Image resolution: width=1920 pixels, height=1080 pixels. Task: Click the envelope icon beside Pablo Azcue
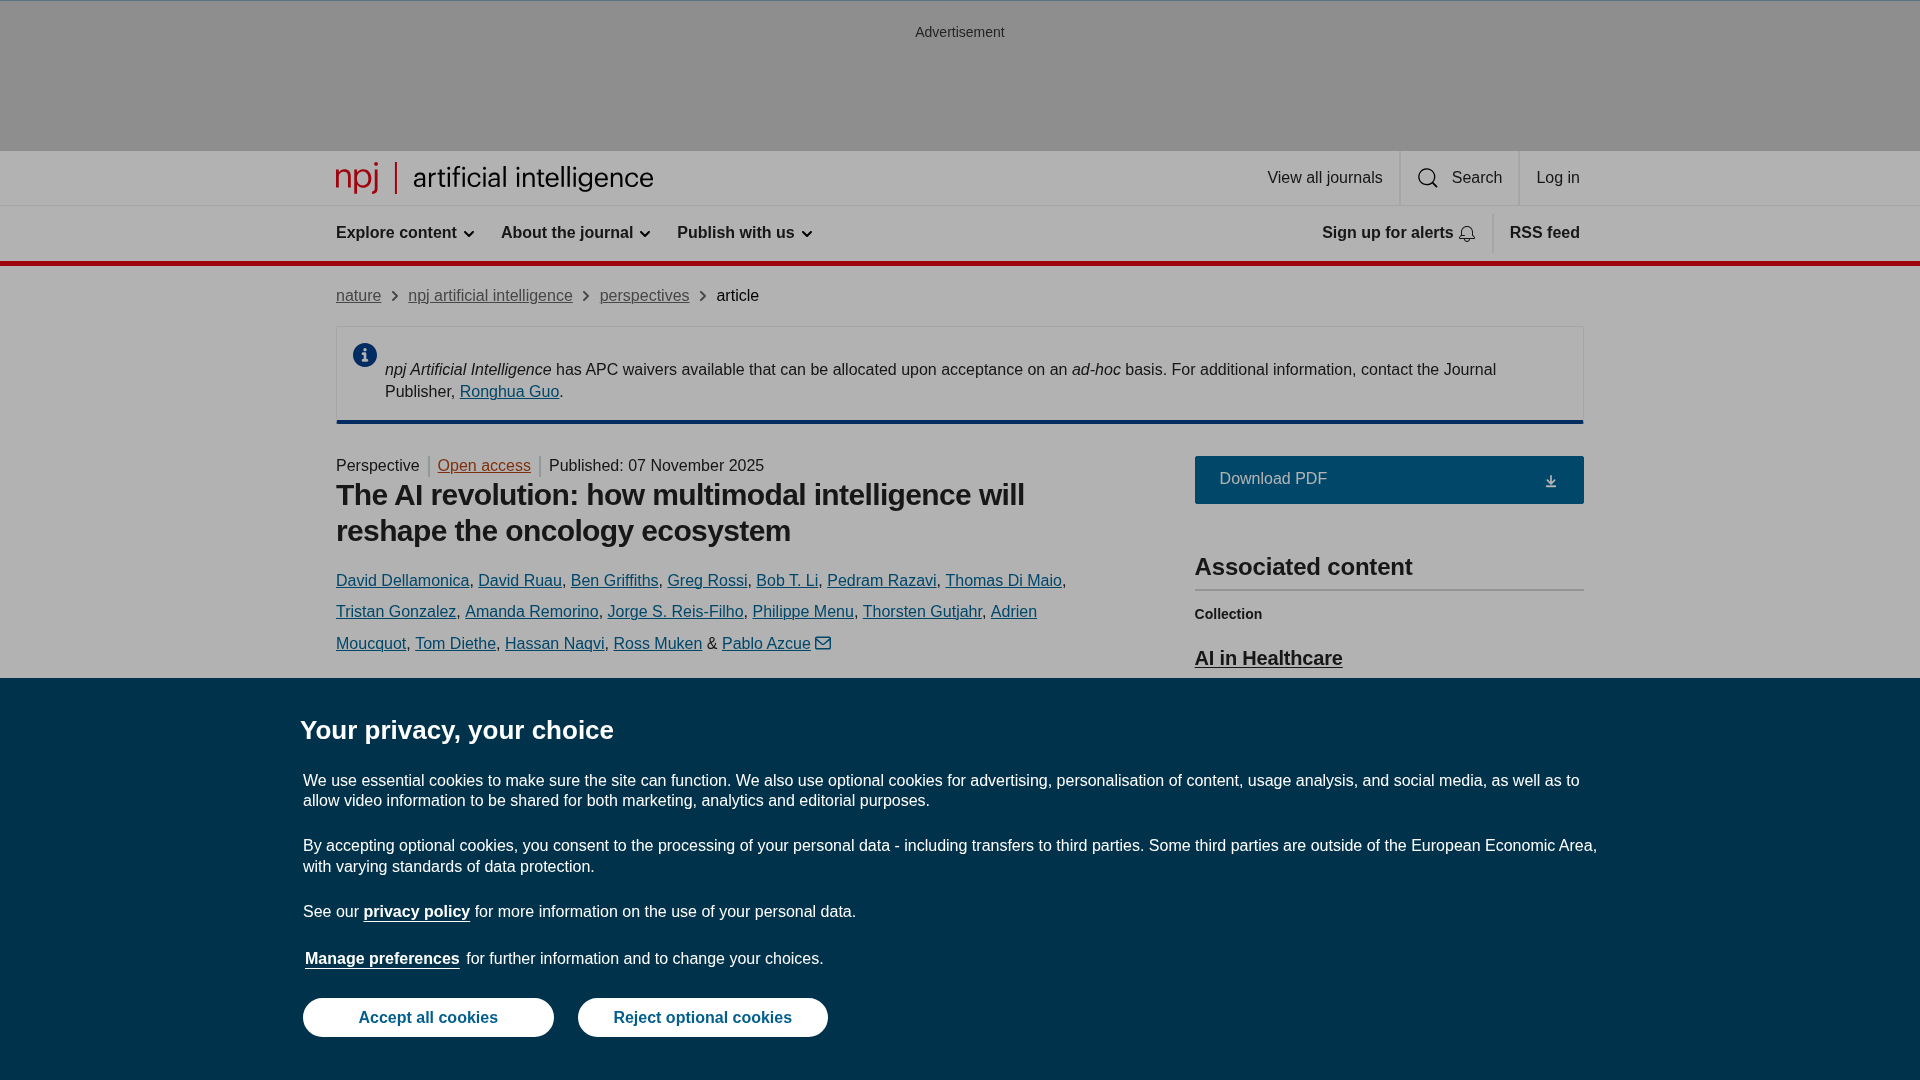823,643
